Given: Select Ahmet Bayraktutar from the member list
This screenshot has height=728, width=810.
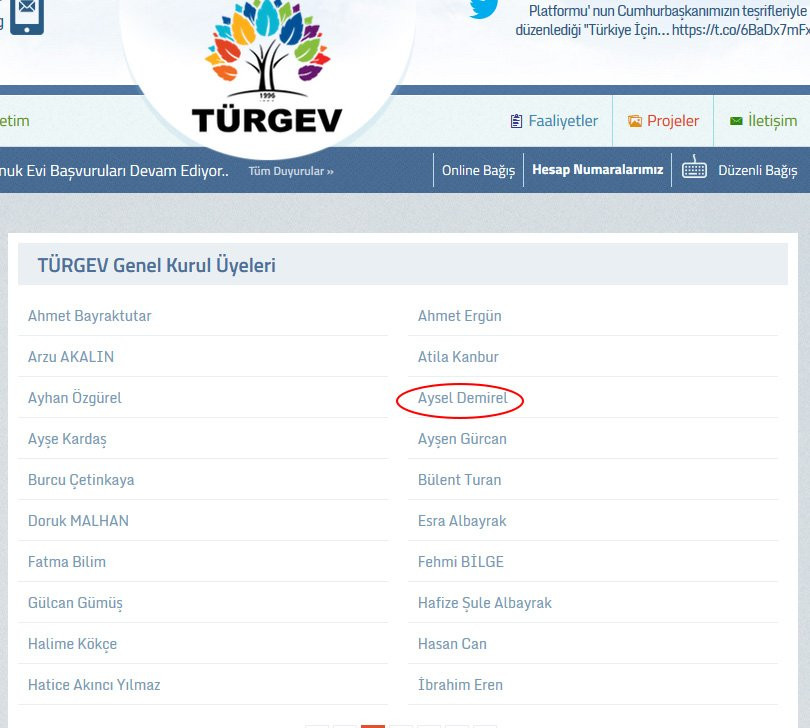Looking at the screenshot, I should 89,315.
